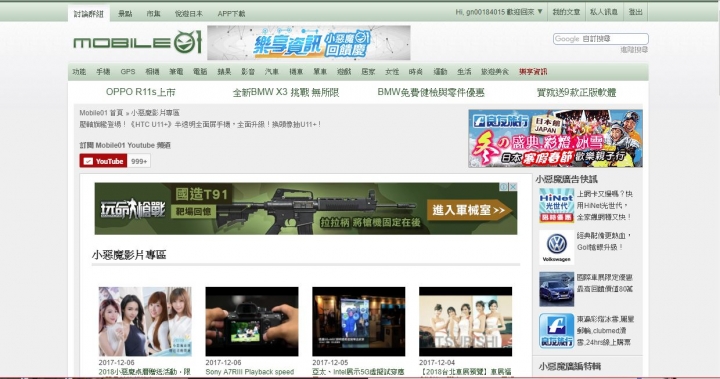Switch to the 景點 tab
720x379 pixels.
pos(125,14)
